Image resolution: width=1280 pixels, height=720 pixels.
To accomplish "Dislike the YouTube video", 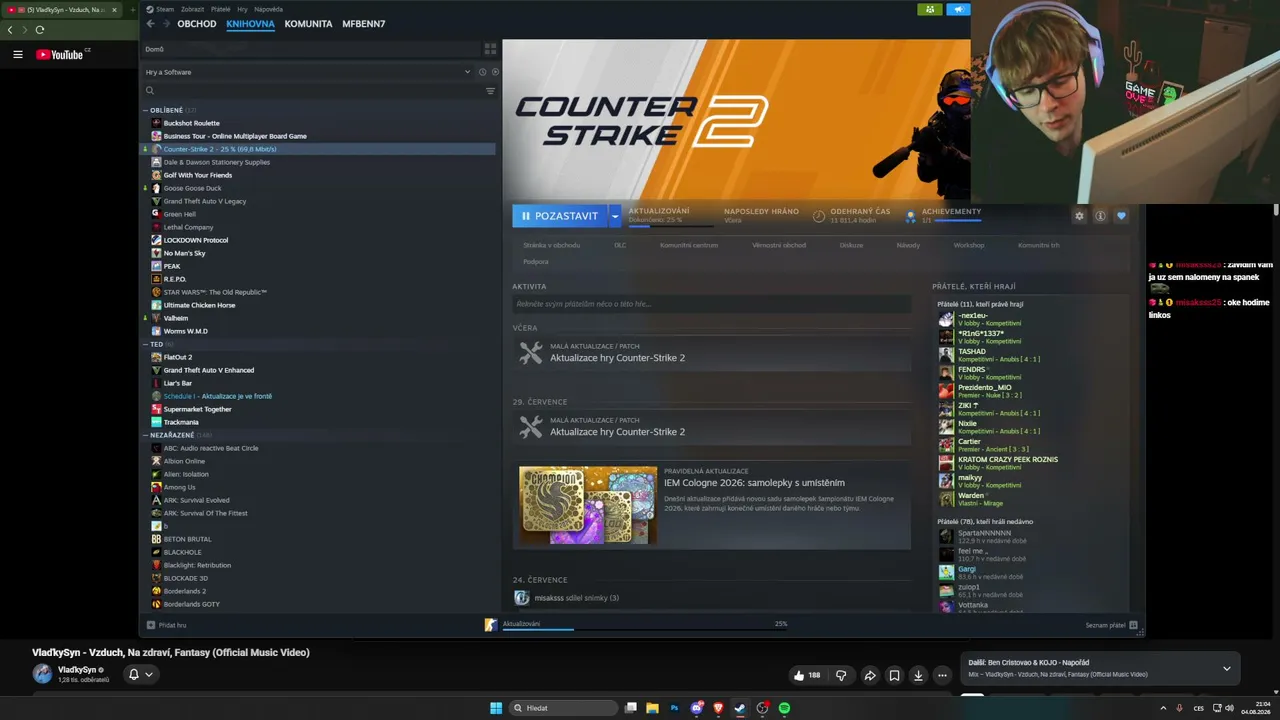I will coord(841,675).
